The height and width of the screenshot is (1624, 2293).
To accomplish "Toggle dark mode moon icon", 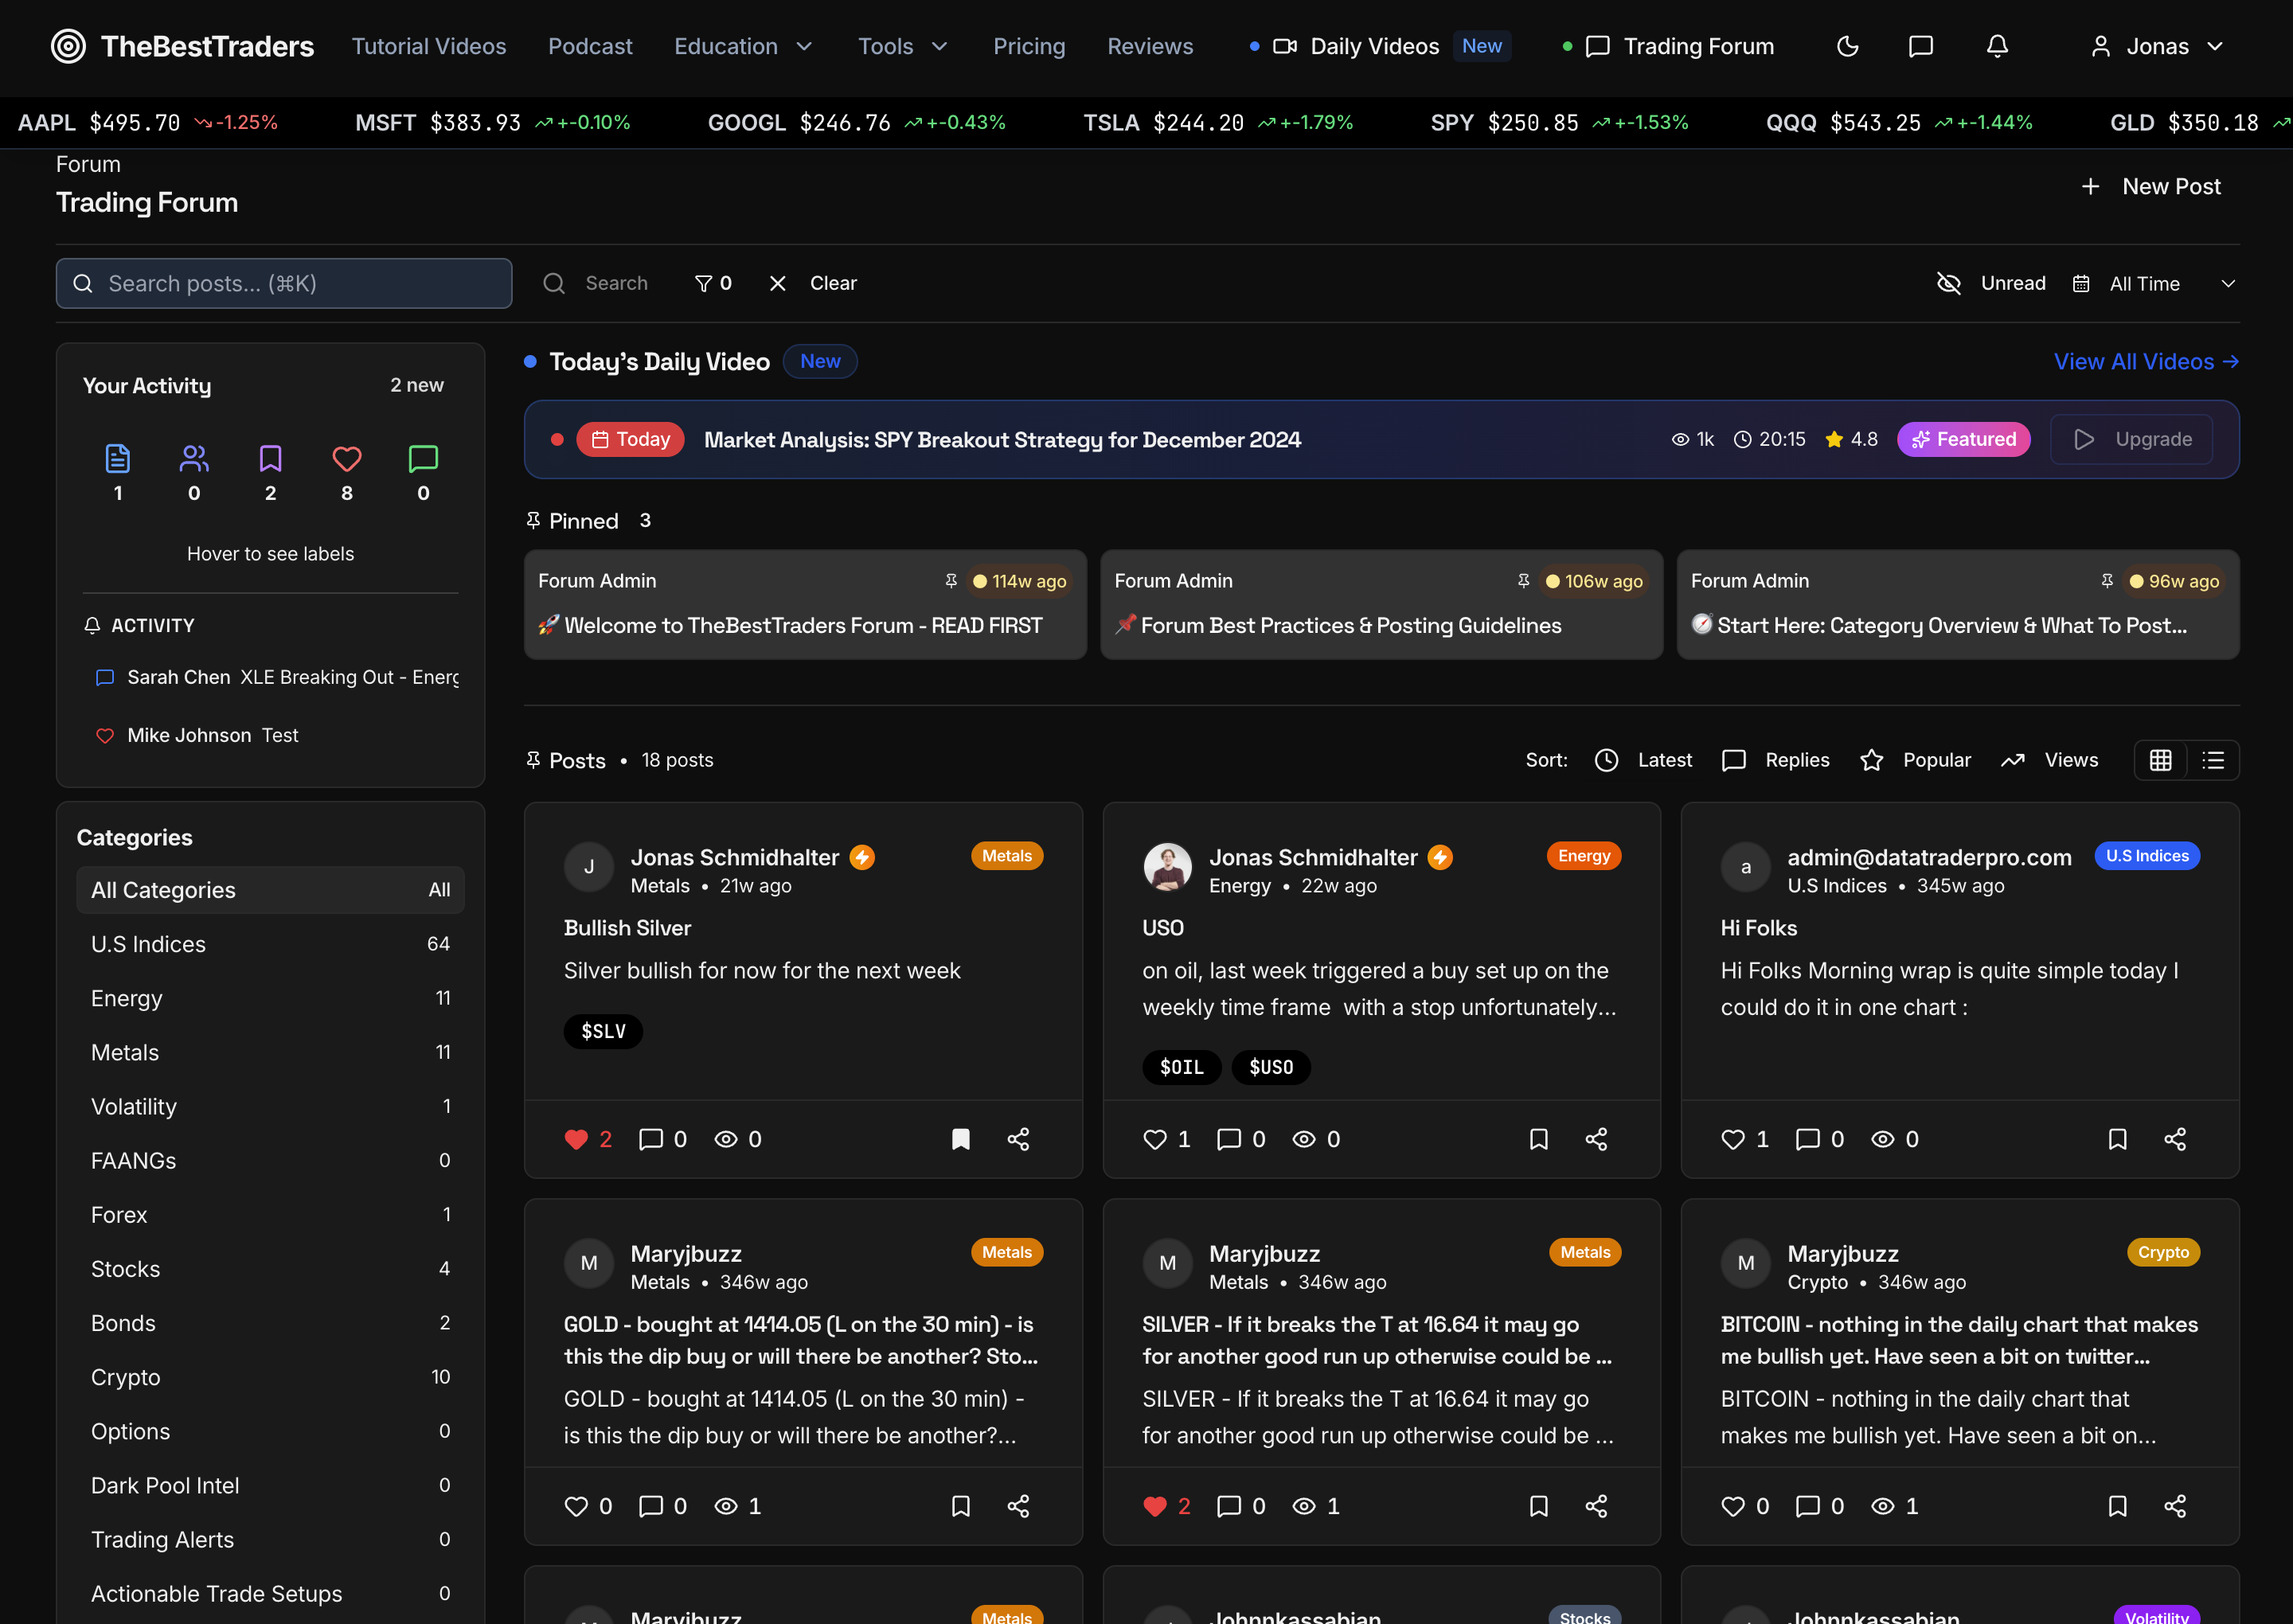I will [x=1847, y=46].
